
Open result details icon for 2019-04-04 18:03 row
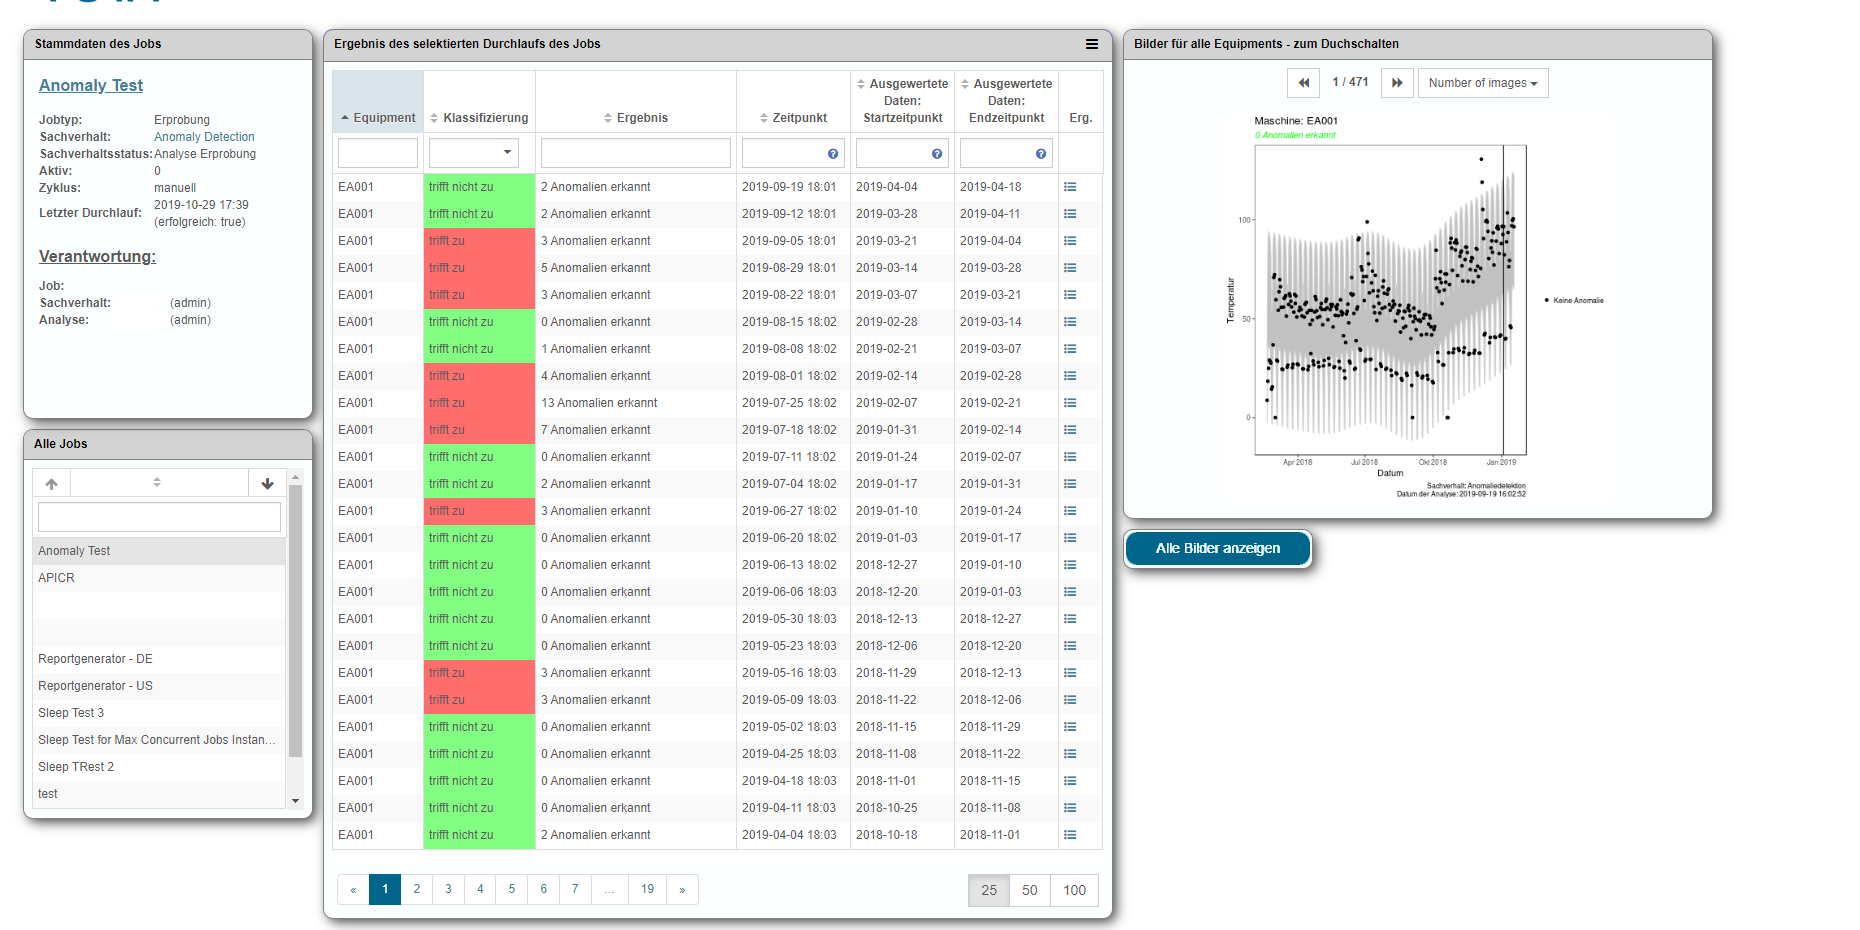pyautogui.click(x=1070, y=835)
